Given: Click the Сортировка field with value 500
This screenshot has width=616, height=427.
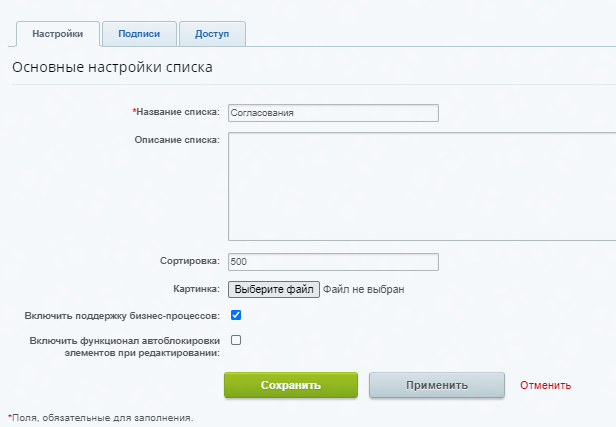Looking at the screenshot, I should click(x=333, y=262).
